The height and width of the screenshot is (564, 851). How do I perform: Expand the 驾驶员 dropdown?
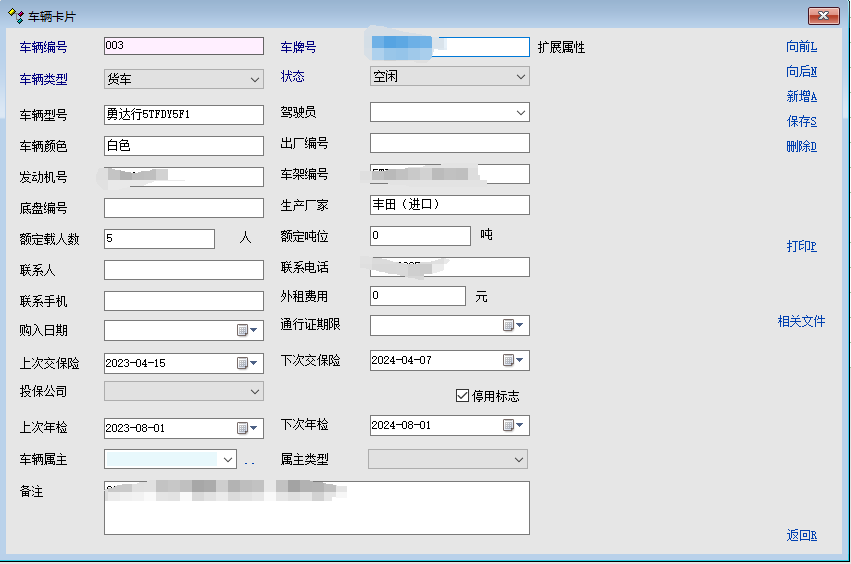tap(521, 113)
